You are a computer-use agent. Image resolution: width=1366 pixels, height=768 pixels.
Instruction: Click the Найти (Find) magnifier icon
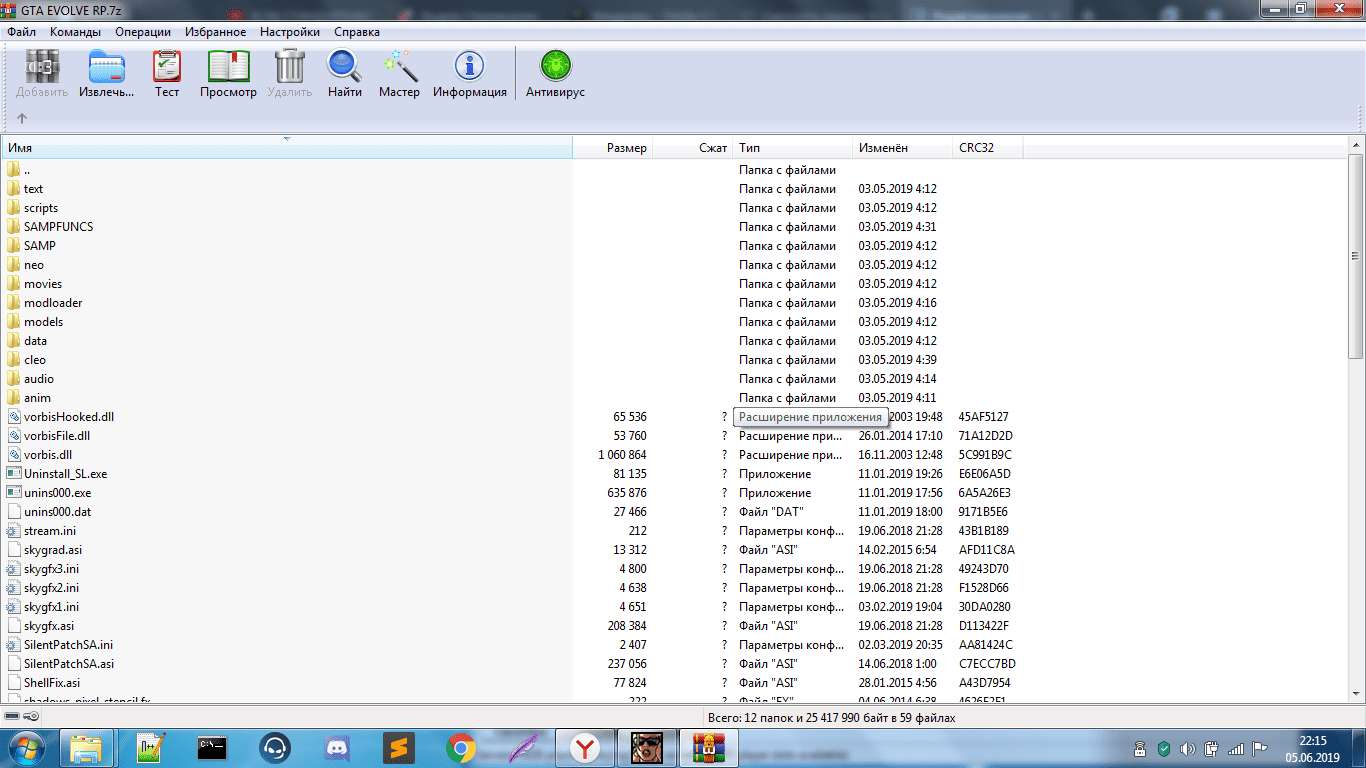click(344, 74)
